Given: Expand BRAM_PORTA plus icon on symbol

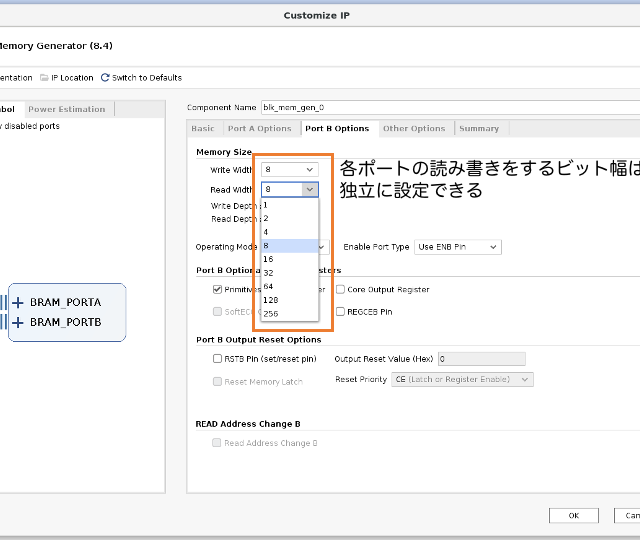Looking at the screenshot, I should tap(18, 302).
